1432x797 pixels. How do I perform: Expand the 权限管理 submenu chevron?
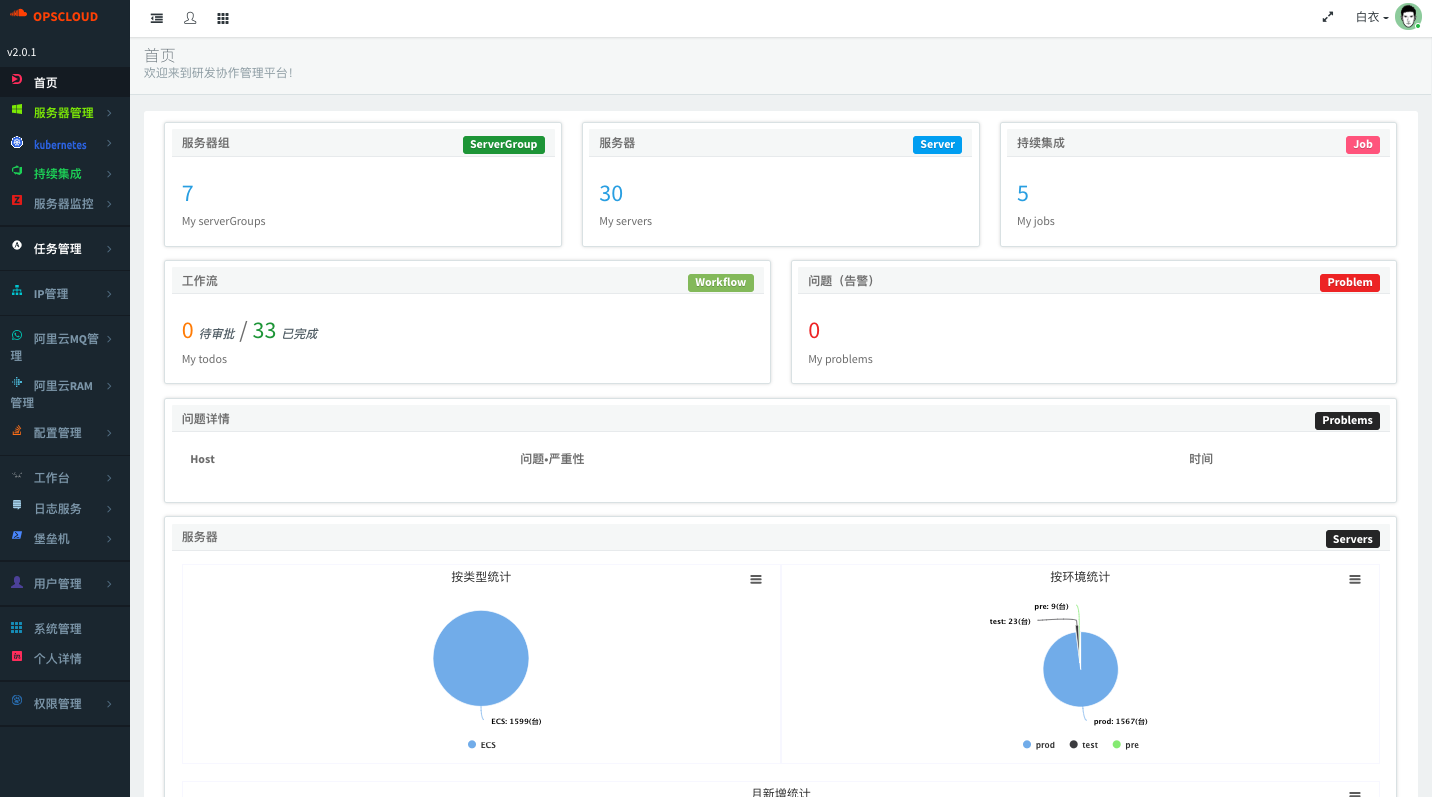[x=109, y=704]
